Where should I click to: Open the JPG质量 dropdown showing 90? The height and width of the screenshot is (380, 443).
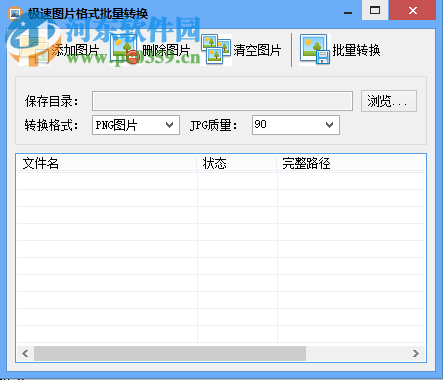(296, 125)
